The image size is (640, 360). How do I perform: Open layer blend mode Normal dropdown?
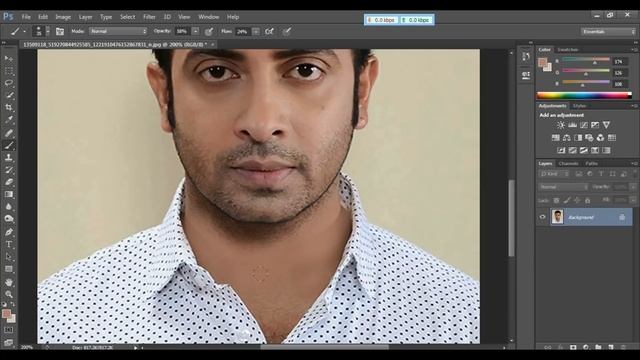click(x=563, y=187)
